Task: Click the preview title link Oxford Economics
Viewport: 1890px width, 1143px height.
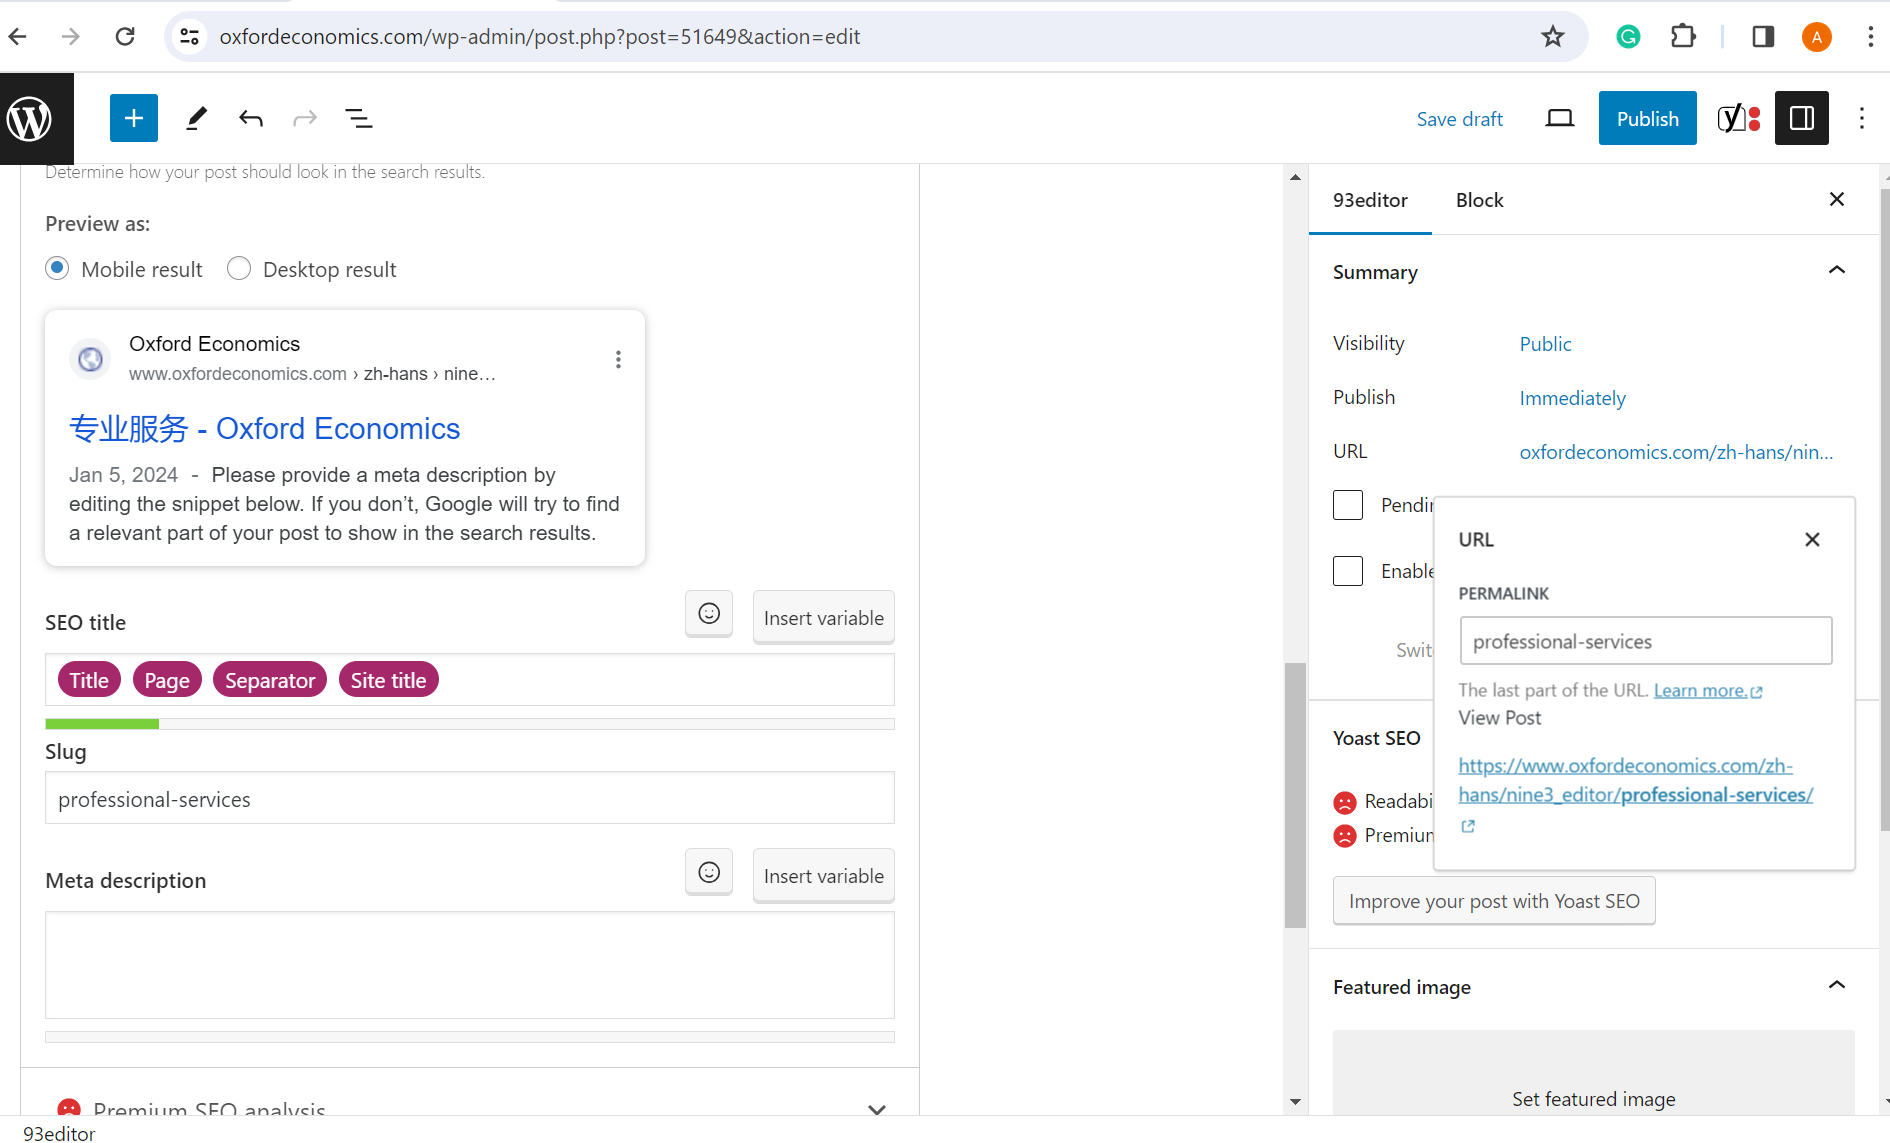Action: pyautogui.click(x=264, y=429)
